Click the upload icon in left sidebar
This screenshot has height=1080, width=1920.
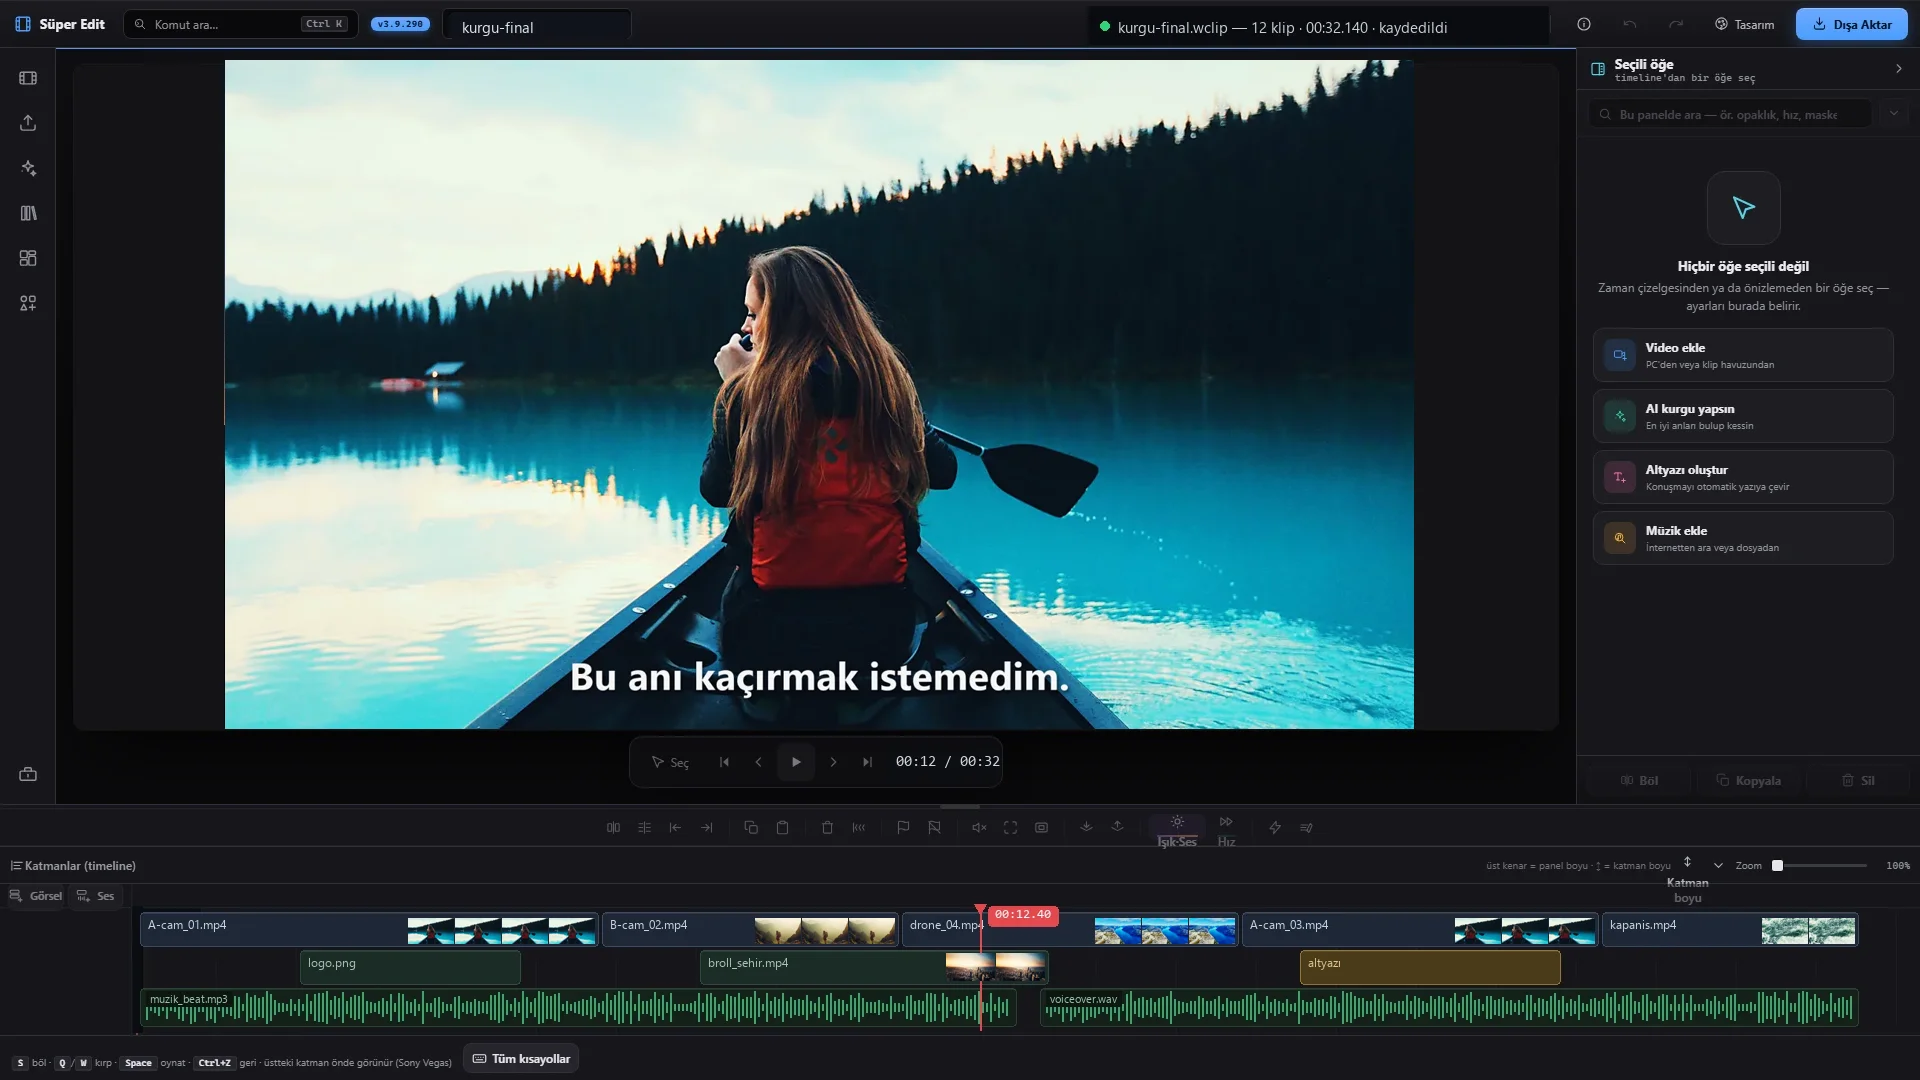point(28,123)
